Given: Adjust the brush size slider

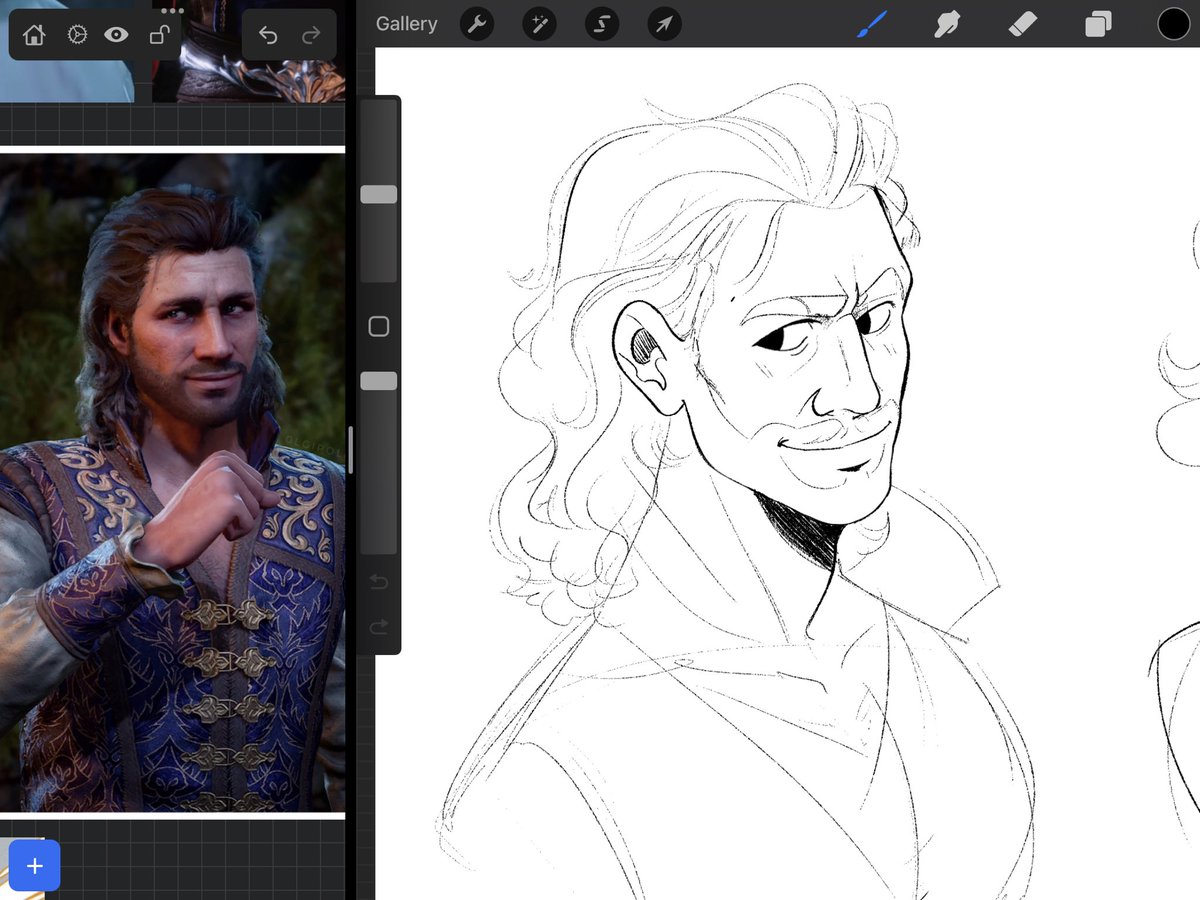Looking at the screenshot, I should tap(378, 193).
